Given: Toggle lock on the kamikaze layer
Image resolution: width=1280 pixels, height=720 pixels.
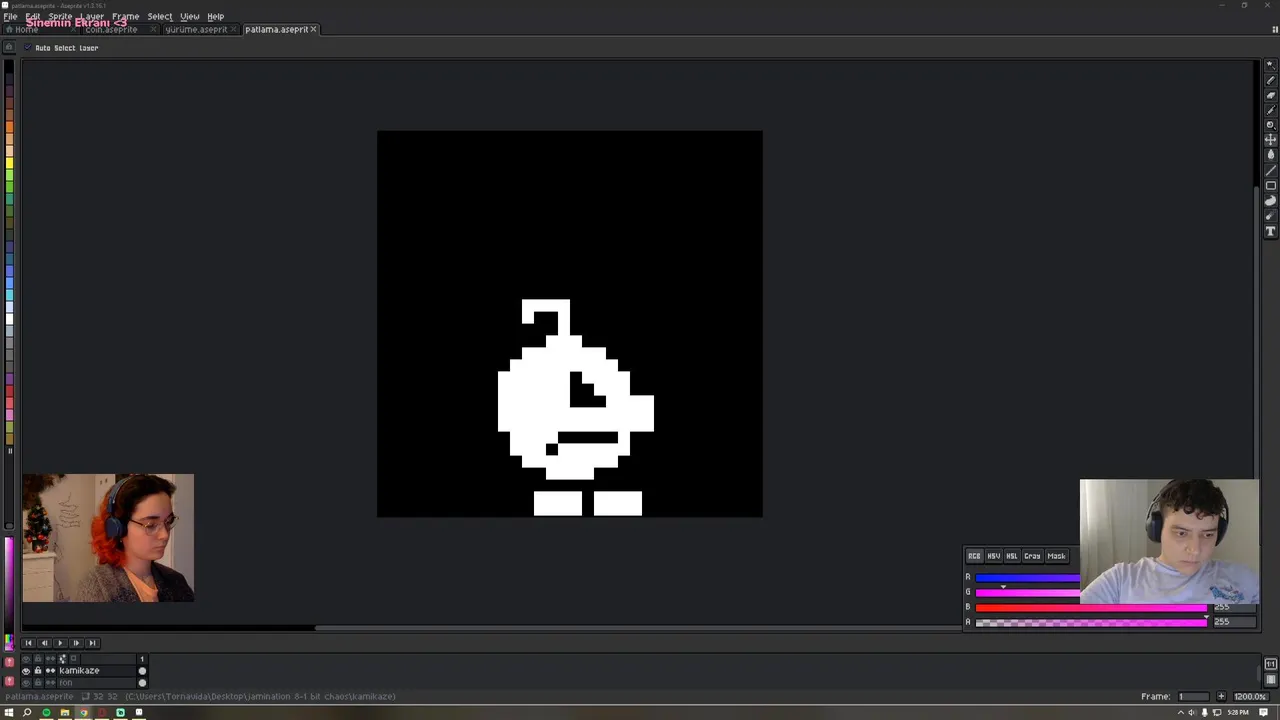Looking at the screenshot, I should pyautogui.click(x=38, y=671).
